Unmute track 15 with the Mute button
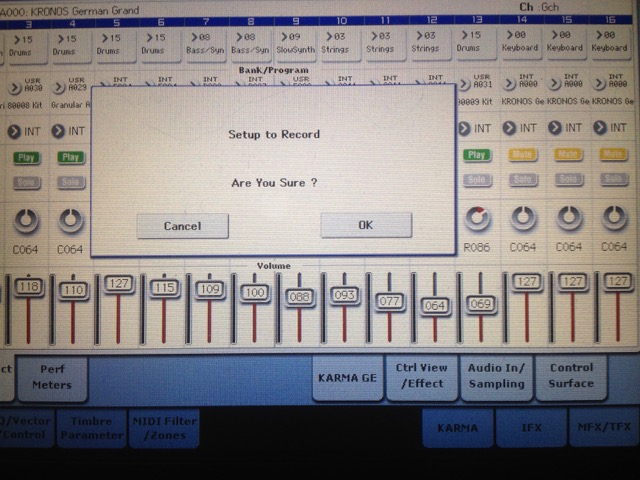The width and height of the screenshot is (640, 480). (568, 154)
